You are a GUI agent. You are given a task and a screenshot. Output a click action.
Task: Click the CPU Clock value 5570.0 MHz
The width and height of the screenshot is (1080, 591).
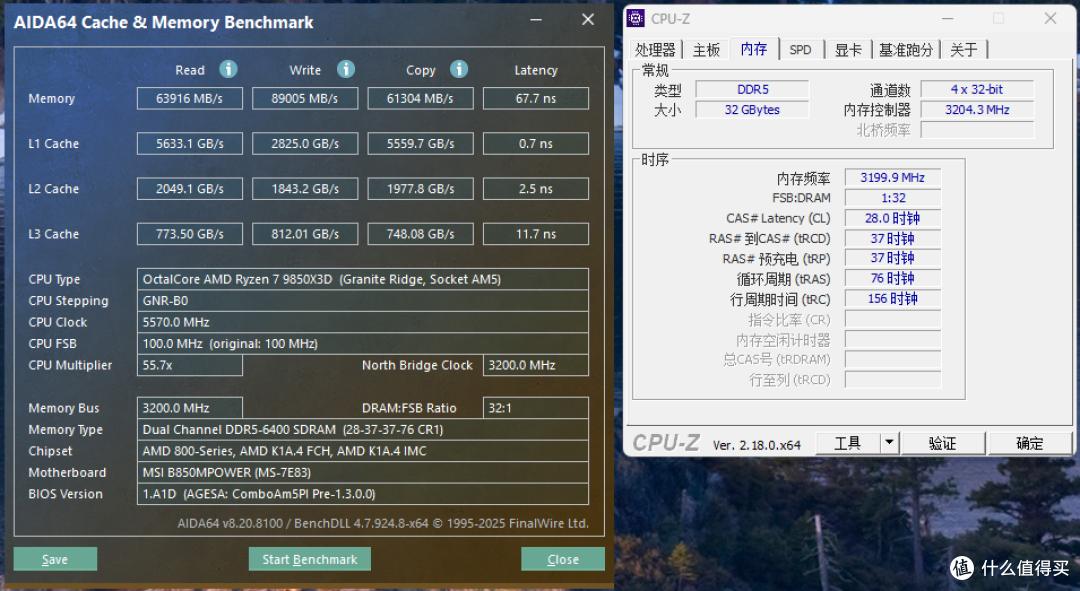coord(363,322)
